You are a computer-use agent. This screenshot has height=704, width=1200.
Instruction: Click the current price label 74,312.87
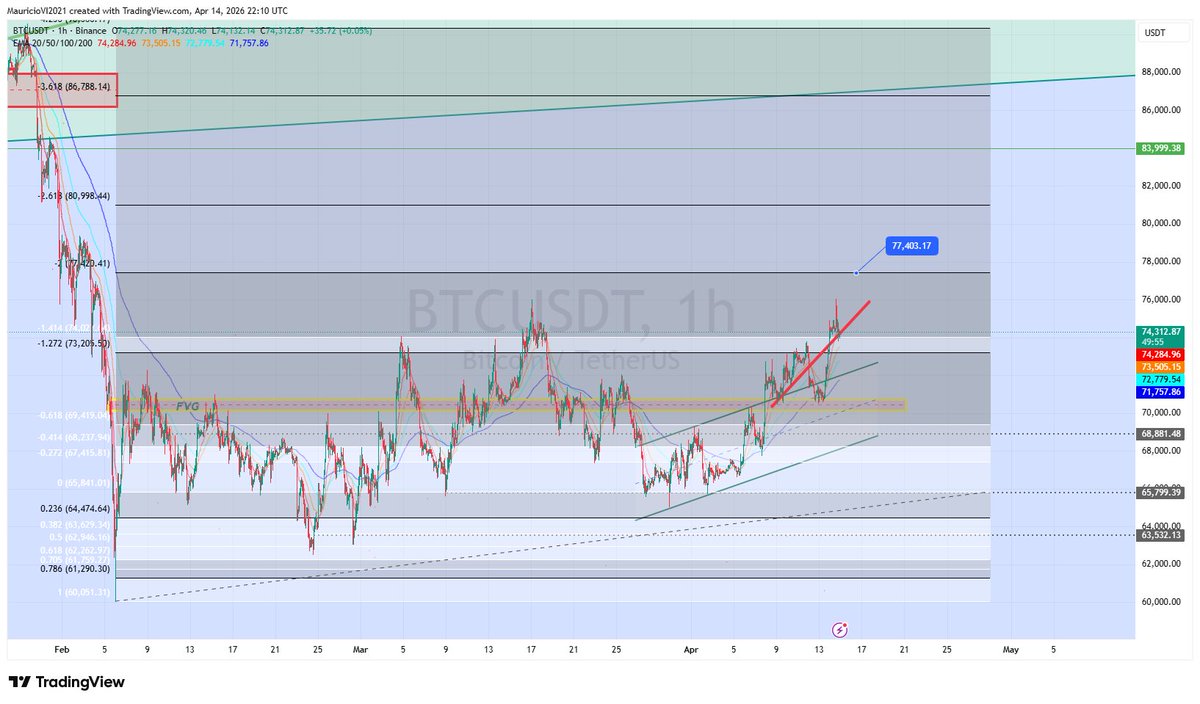[x=1161, y=331]
